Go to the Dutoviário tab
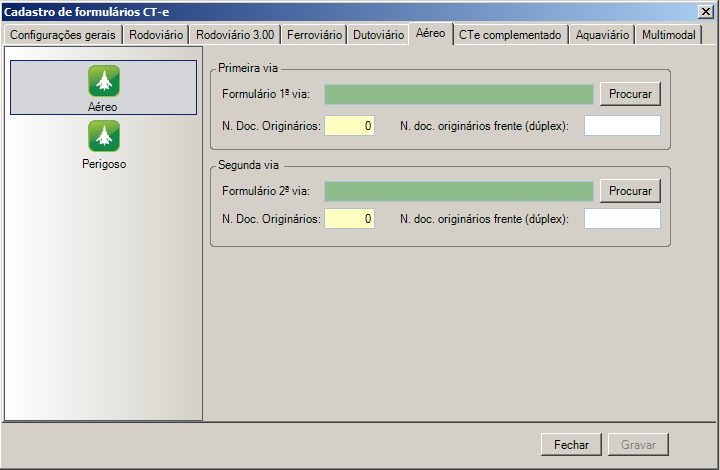This screenshot has height=470, width=720. (x=378, y=35)
